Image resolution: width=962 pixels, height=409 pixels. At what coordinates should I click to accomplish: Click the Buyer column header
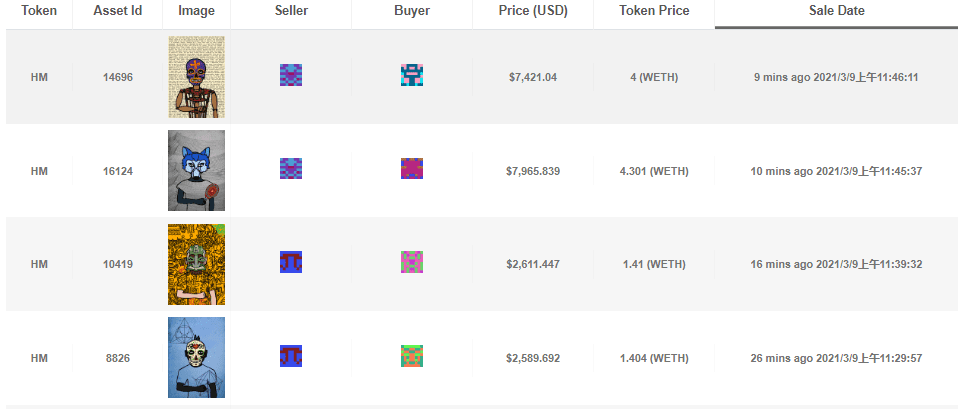(412, 11)
